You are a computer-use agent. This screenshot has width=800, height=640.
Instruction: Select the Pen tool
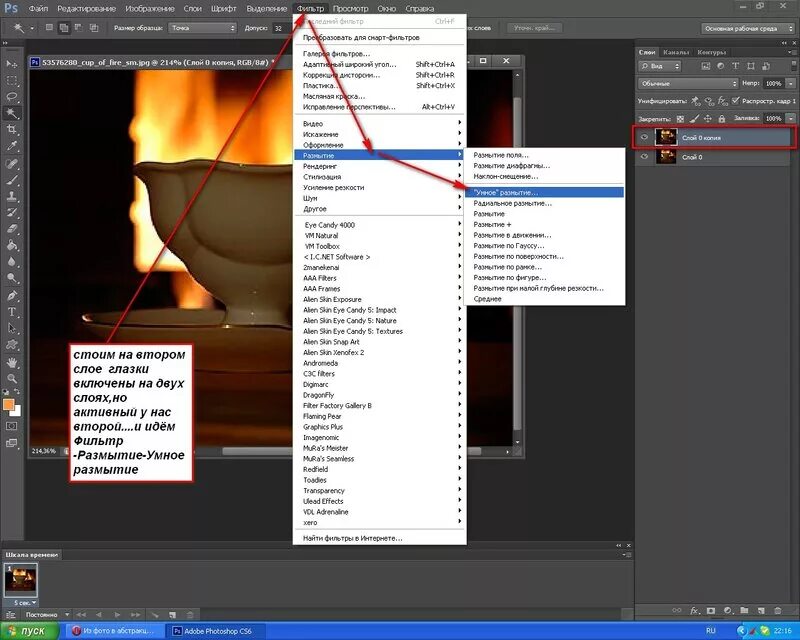pyautogui.click(x=12, y=296)
